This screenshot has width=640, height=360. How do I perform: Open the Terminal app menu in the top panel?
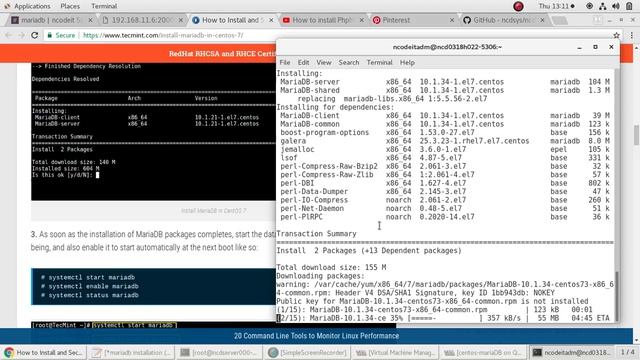pyautogui.click(x=104, y=6)
